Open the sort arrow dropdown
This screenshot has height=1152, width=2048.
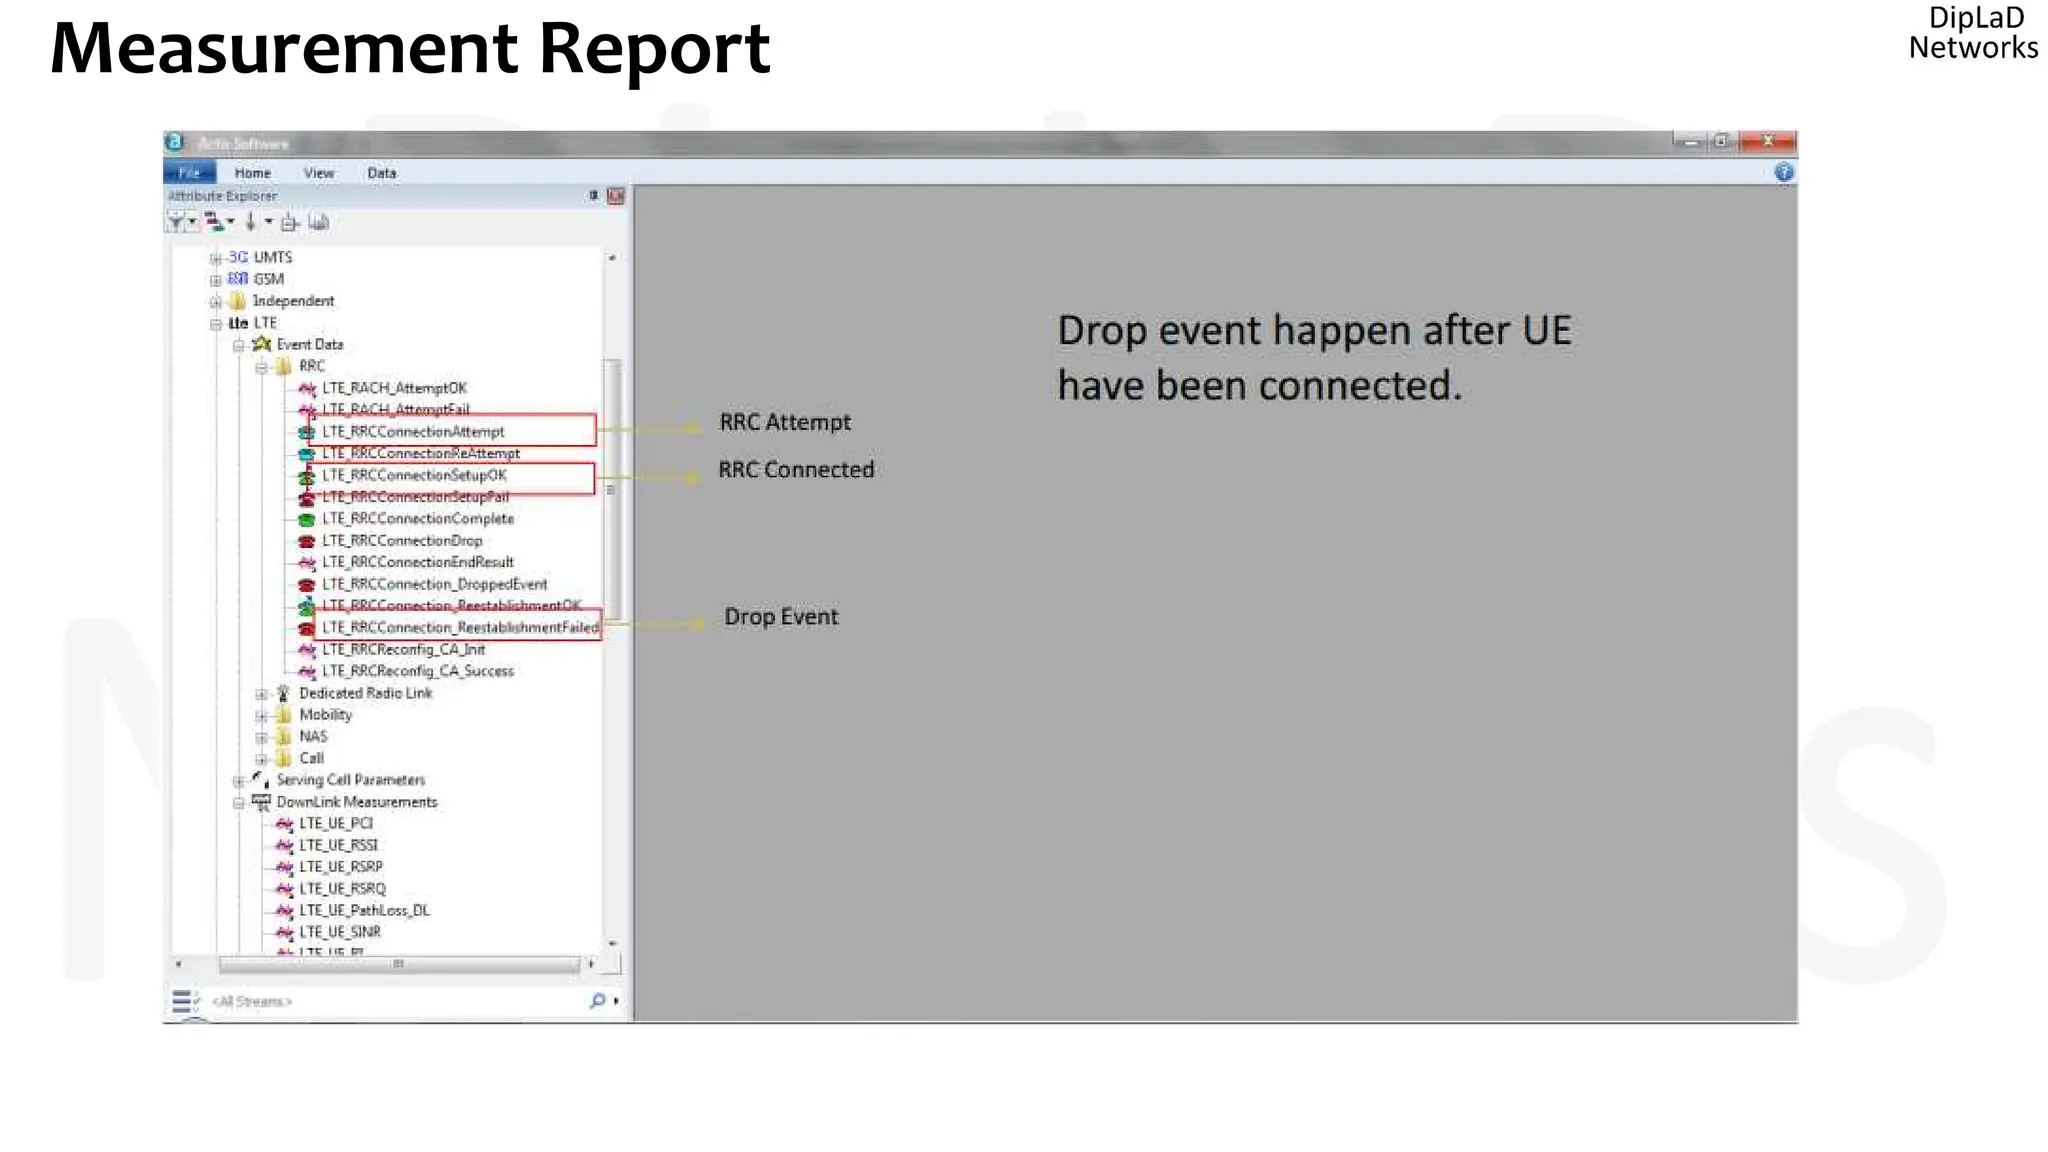coord(268,221)
